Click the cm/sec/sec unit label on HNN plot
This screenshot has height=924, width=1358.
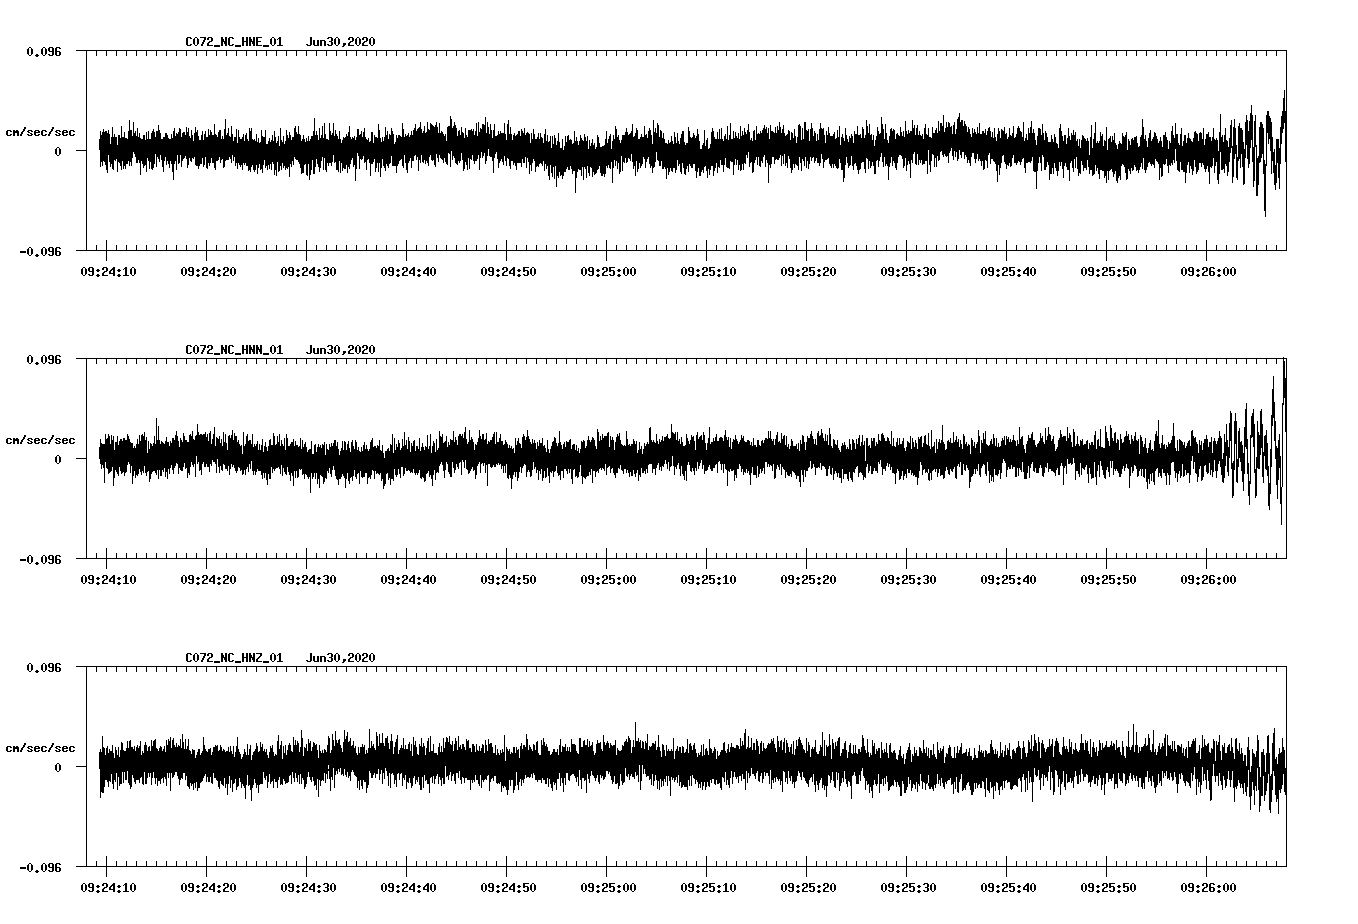point(40,440)
